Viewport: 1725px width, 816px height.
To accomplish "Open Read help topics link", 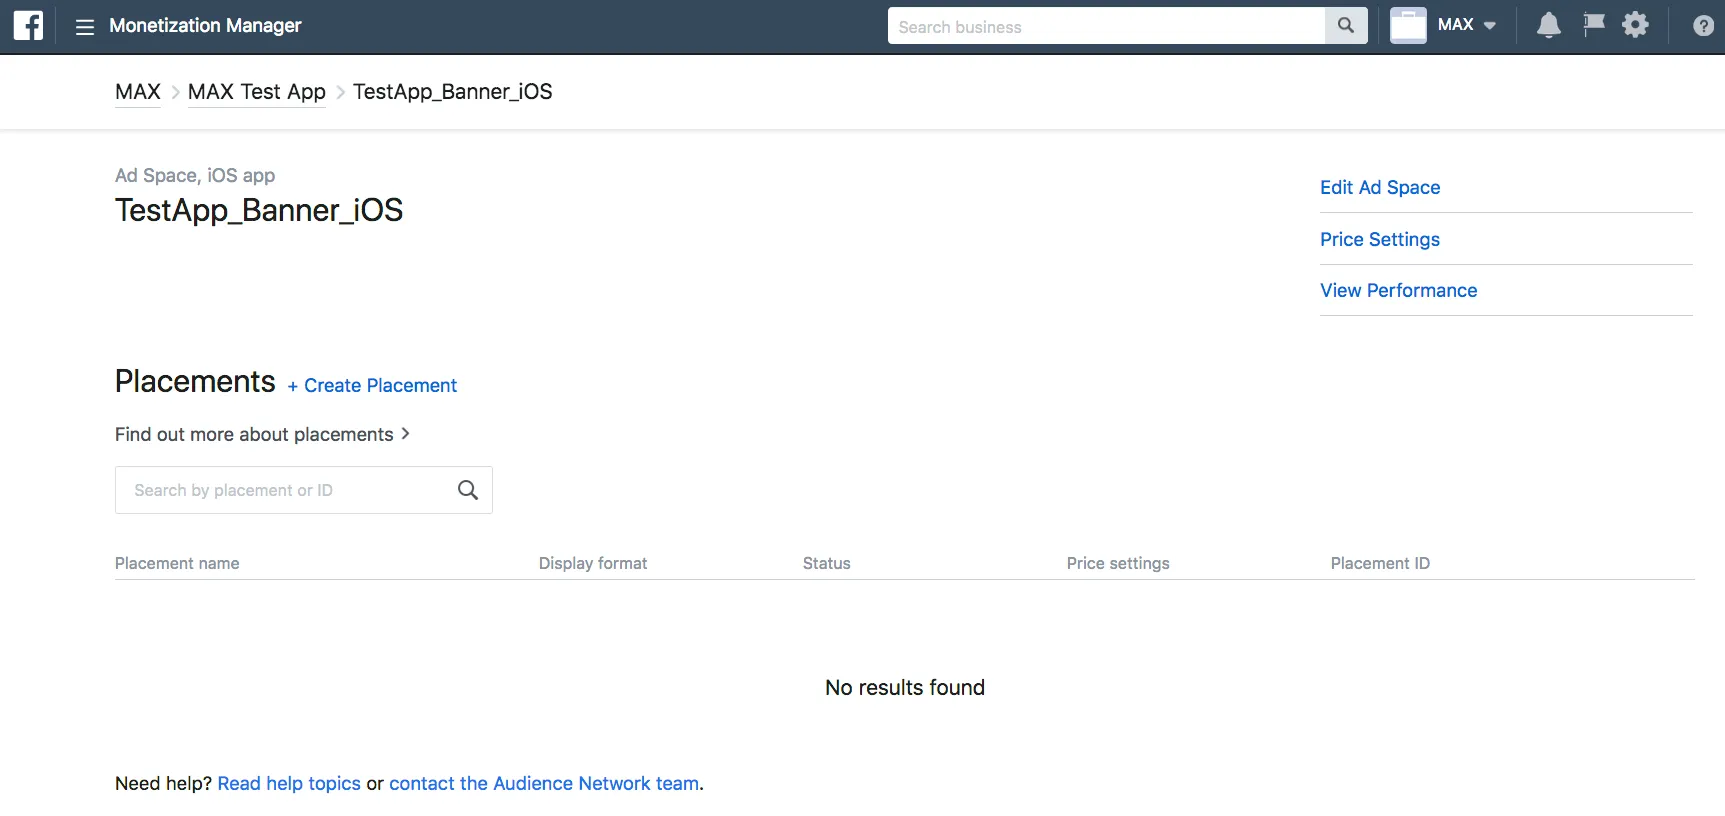I will [289, 784].
